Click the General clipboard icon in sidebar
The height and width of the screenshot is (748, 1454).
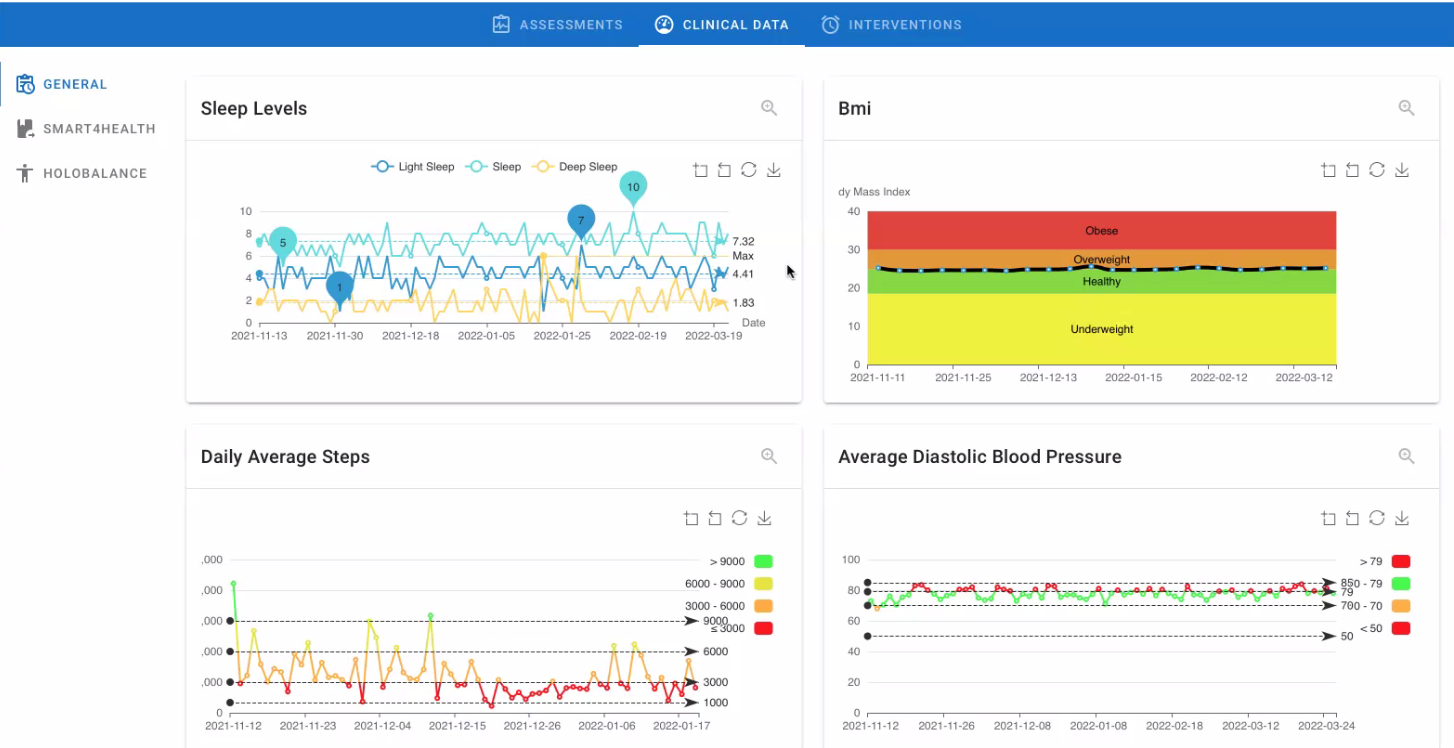(26, 84)
